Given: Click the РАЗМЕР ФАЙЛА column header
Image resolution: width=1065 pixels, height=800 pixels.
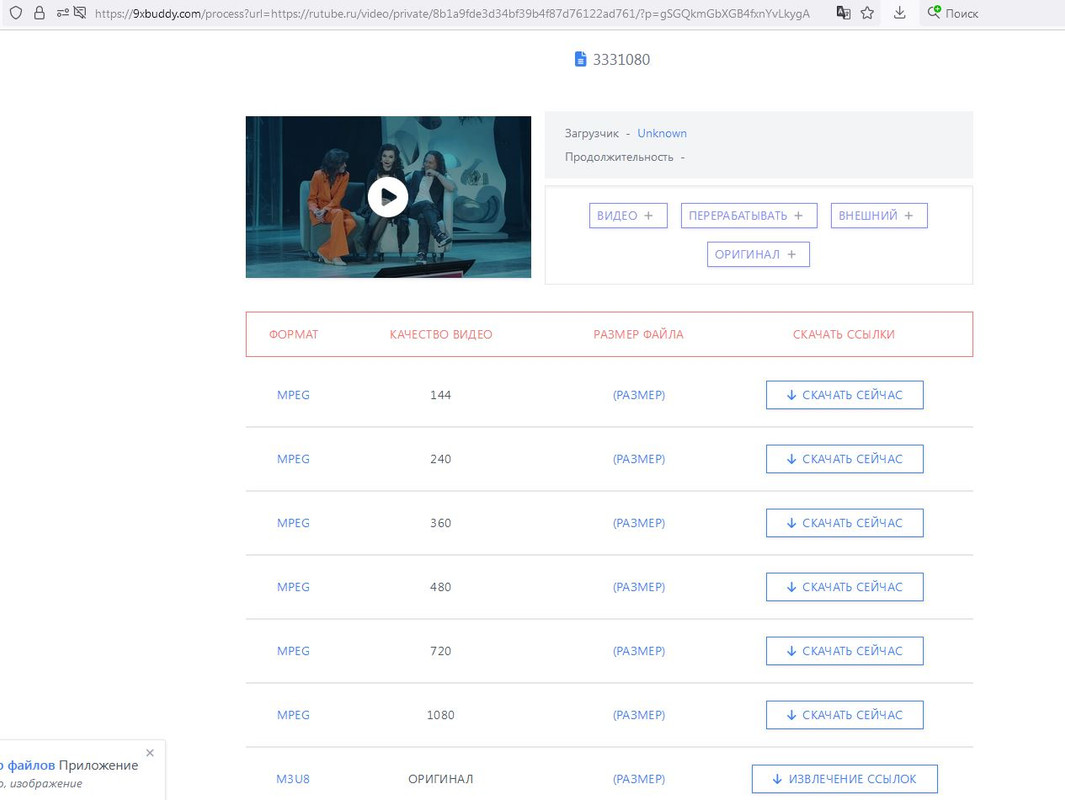Looking at the screenshot, I should pyautogui.click(x=638, y=334).
